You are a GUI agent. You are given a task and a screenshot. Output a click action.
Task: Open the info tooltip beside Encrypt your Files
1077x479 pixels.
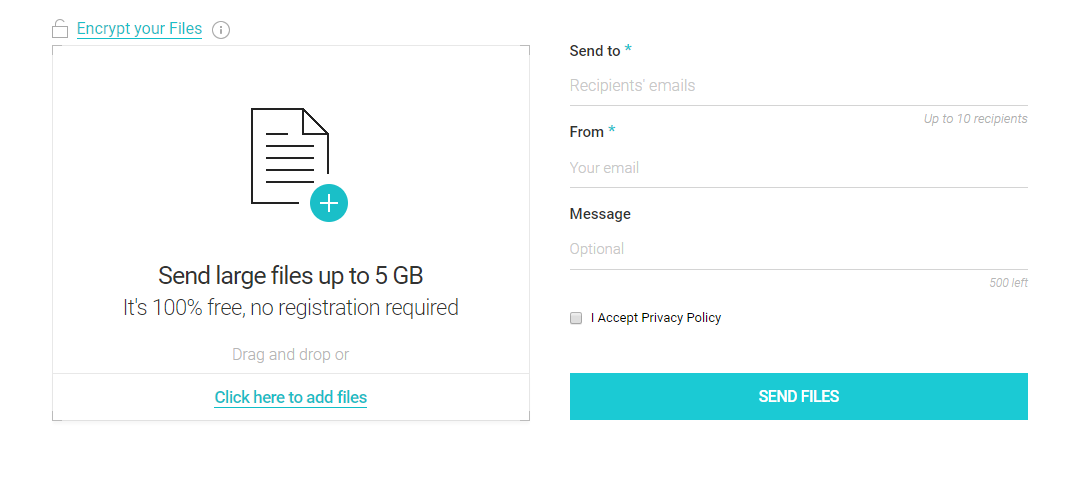(x=220, y=30)
